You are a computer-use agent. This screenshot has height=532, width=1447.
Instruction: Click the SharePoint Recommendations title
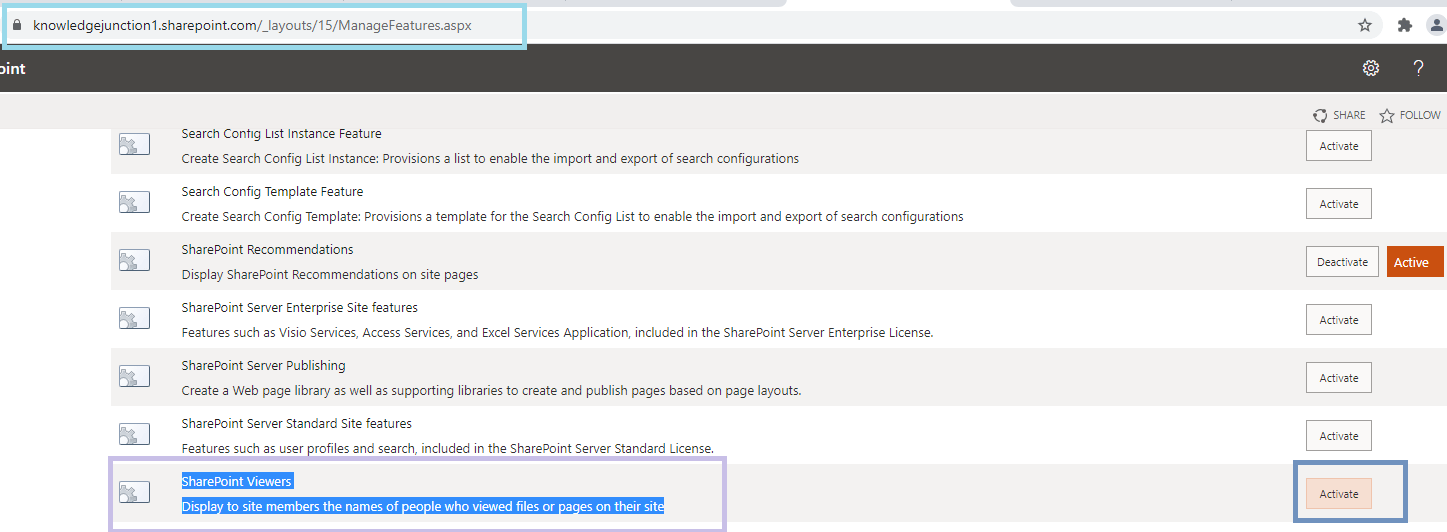point(267,249)
